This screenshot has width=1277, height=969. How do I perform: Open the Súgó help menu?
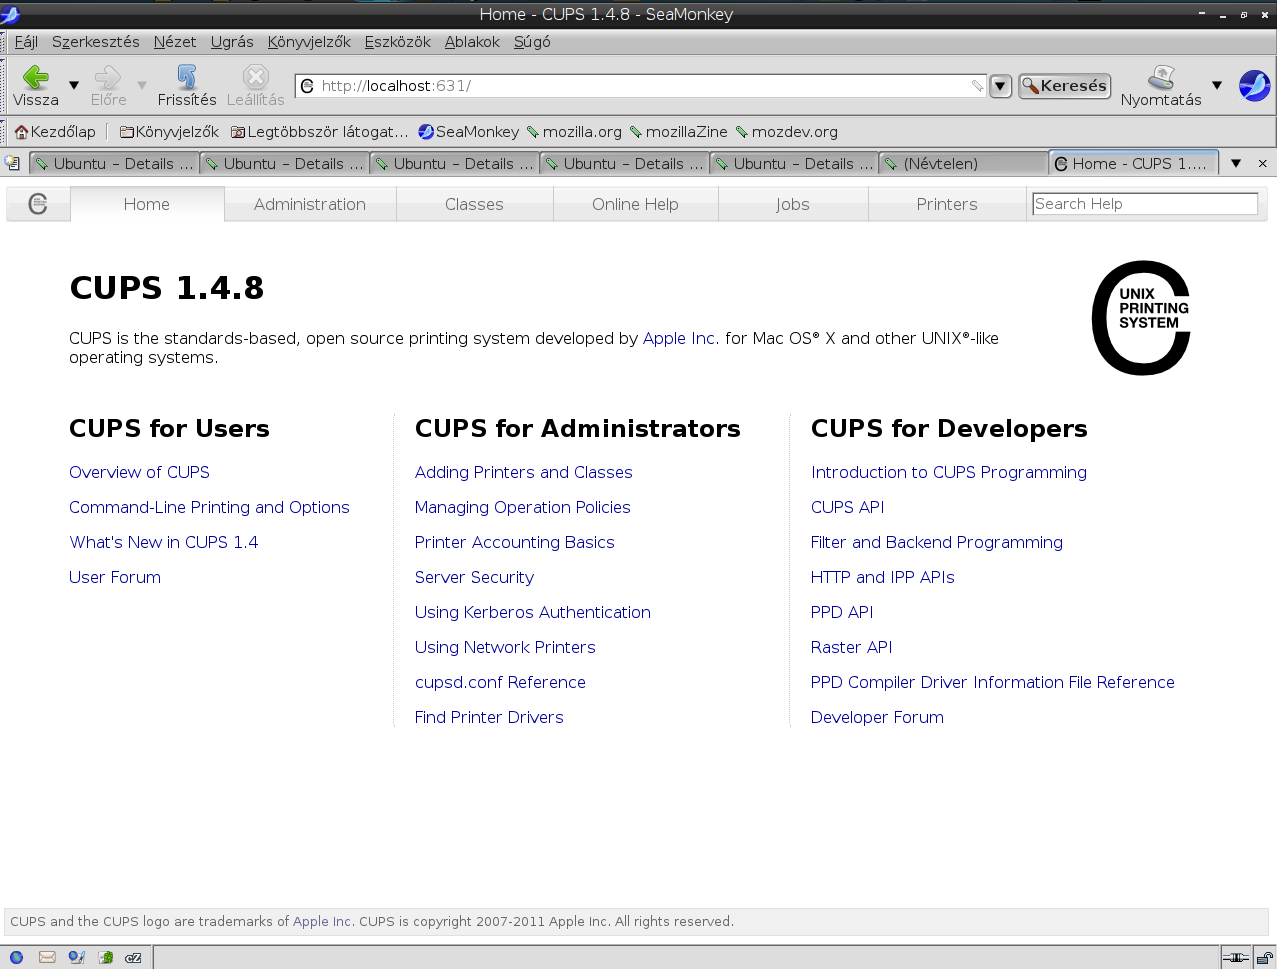coord(532,42)
